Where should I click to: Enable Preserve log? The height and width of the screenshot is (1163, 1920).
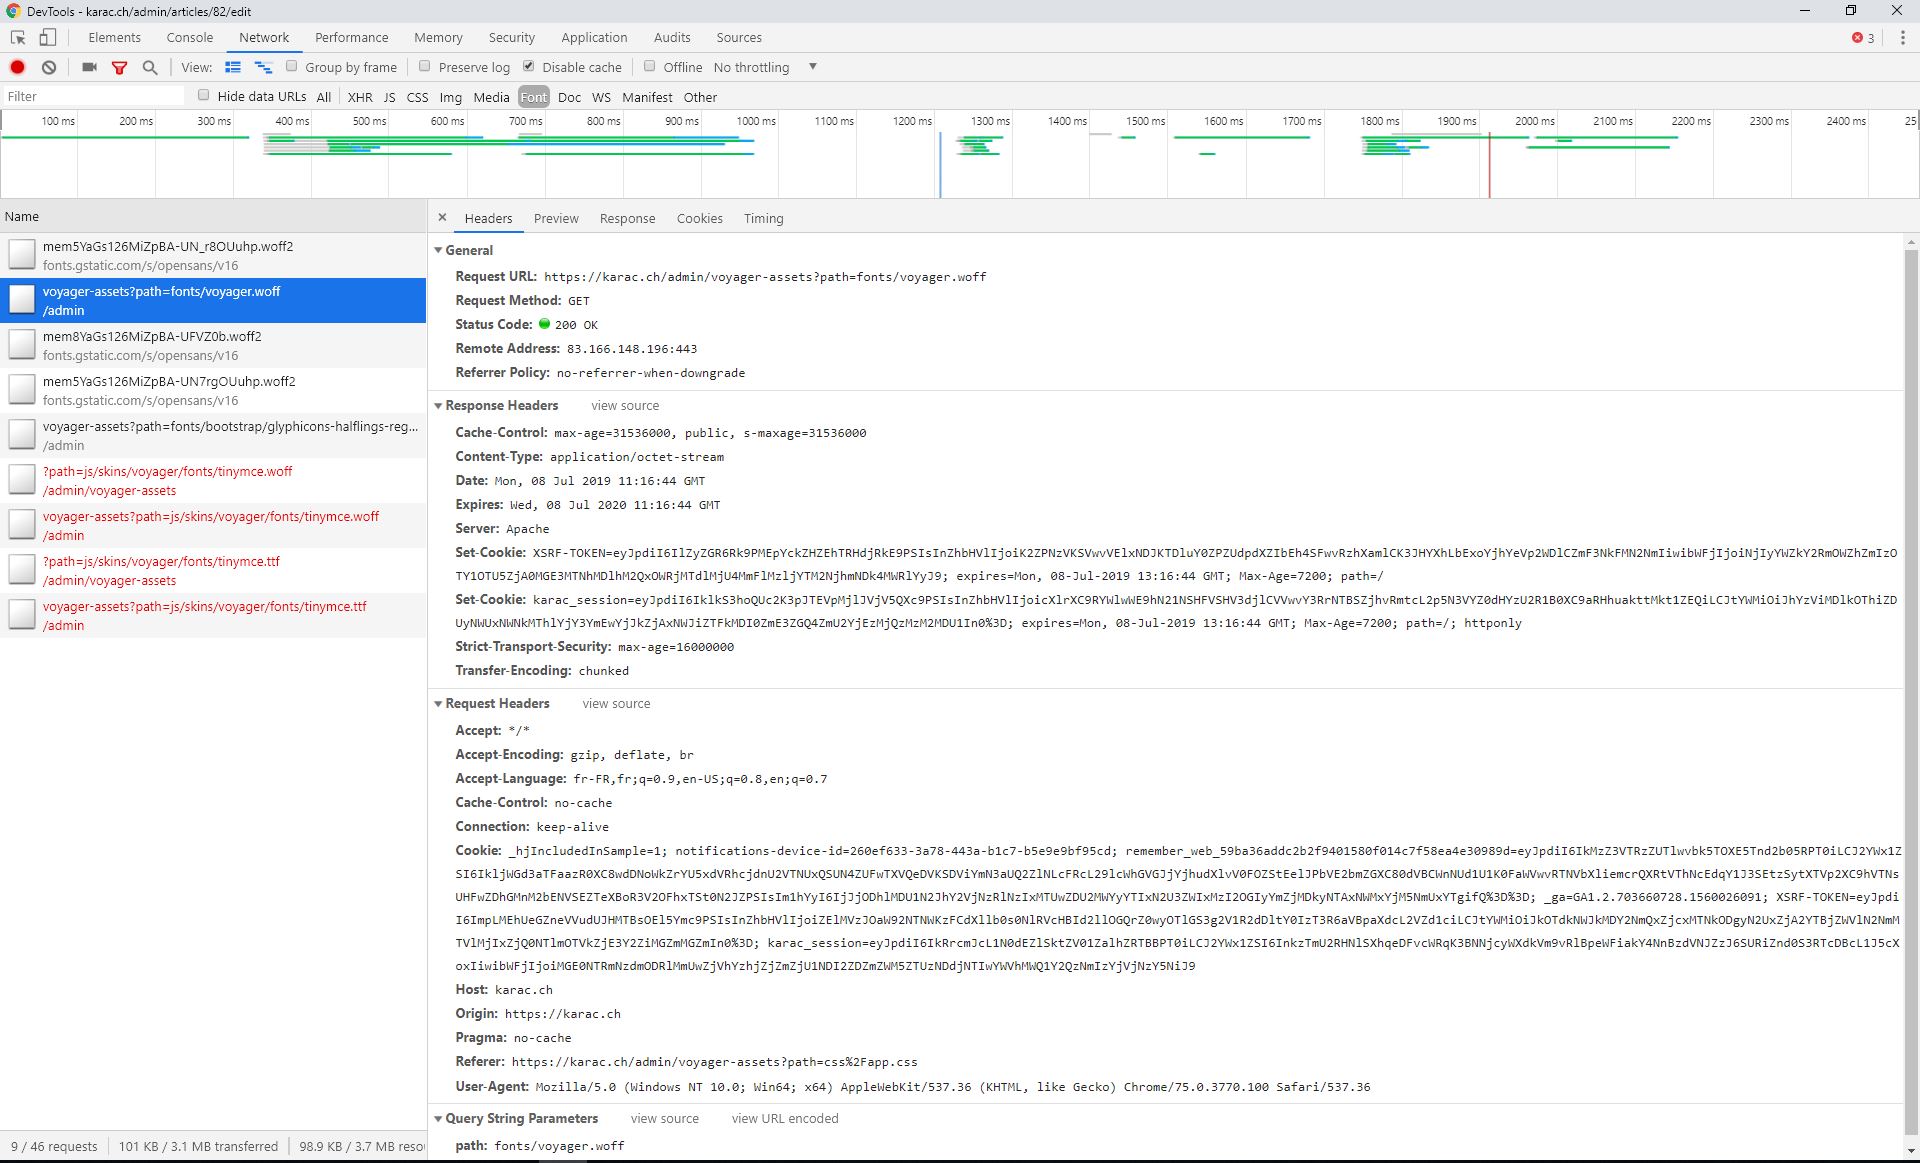[425, 66]
